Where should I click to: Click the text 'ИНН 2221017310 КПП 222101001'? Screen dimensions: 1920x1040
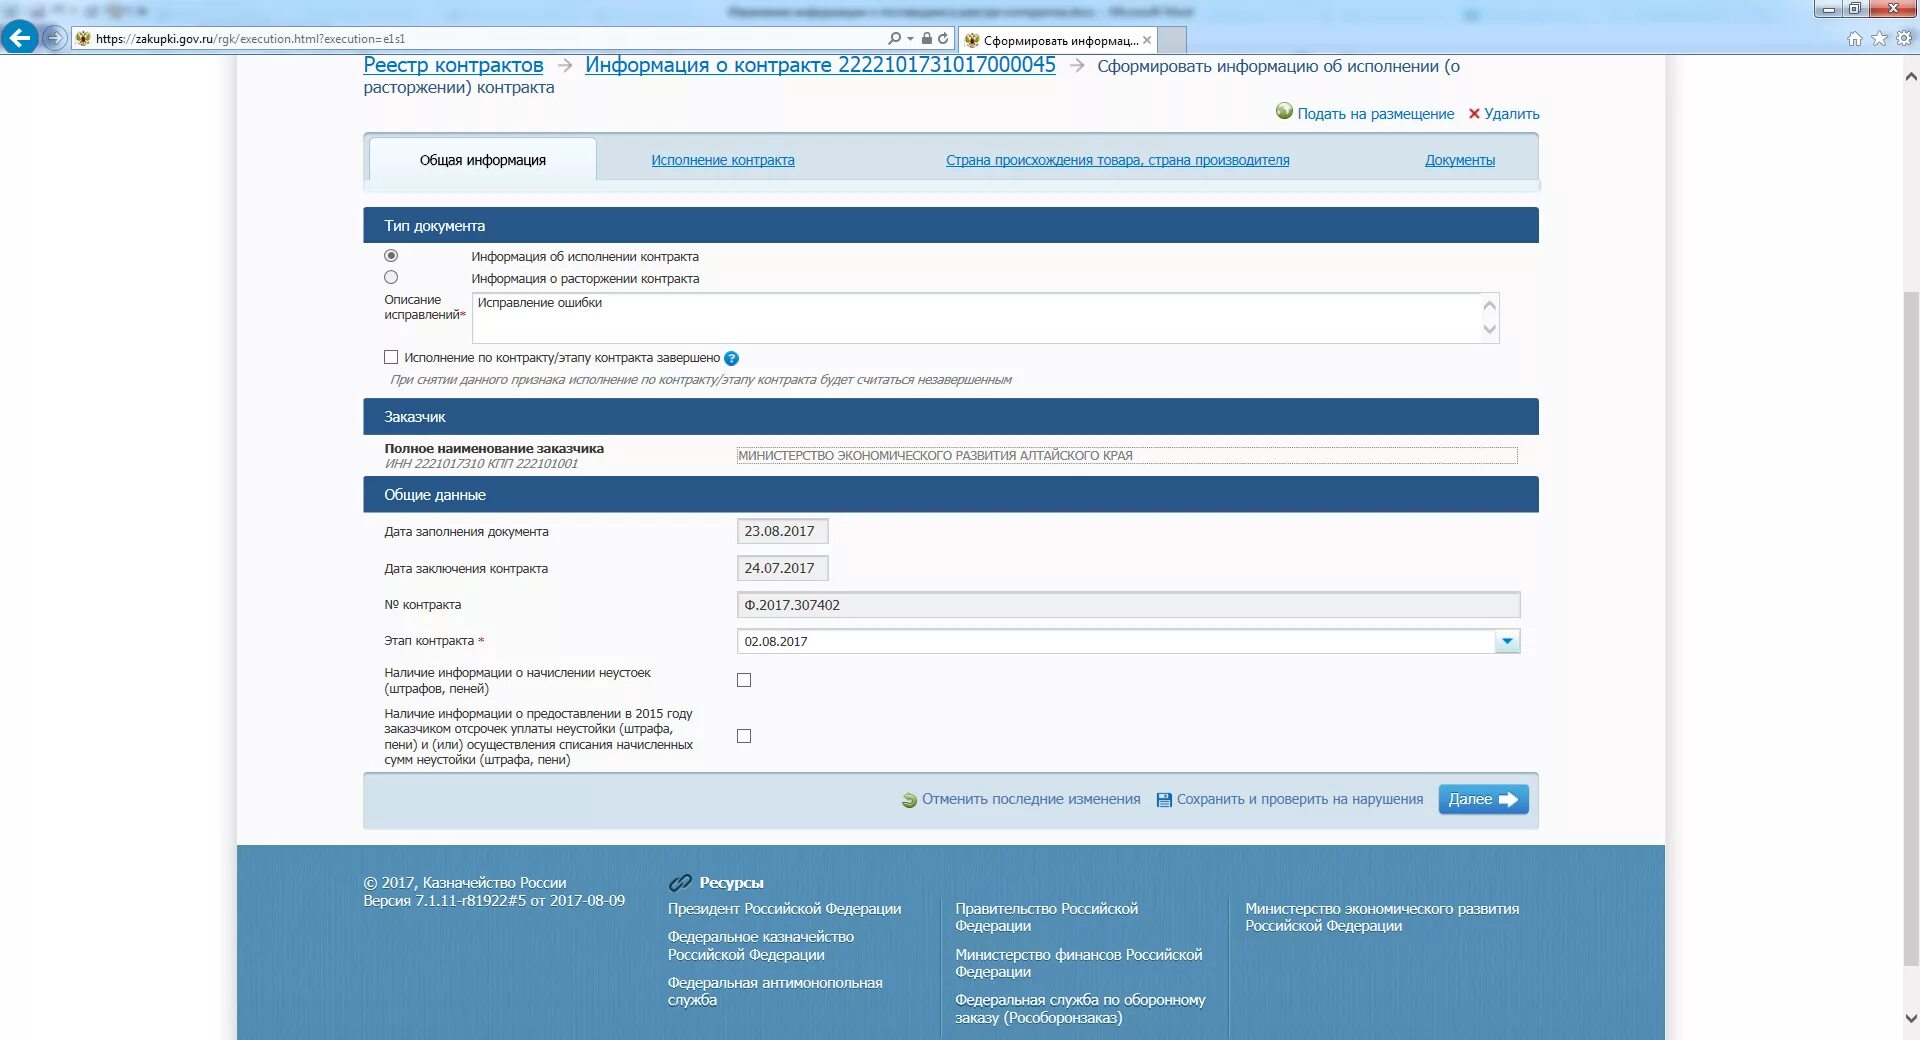[481, 464]
